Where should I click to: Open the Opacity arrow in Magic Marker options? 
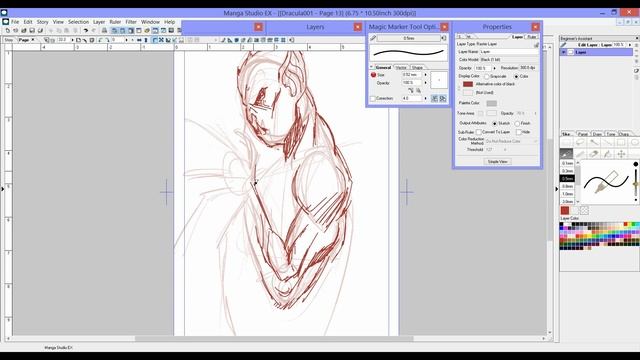[x=425, y=82]
